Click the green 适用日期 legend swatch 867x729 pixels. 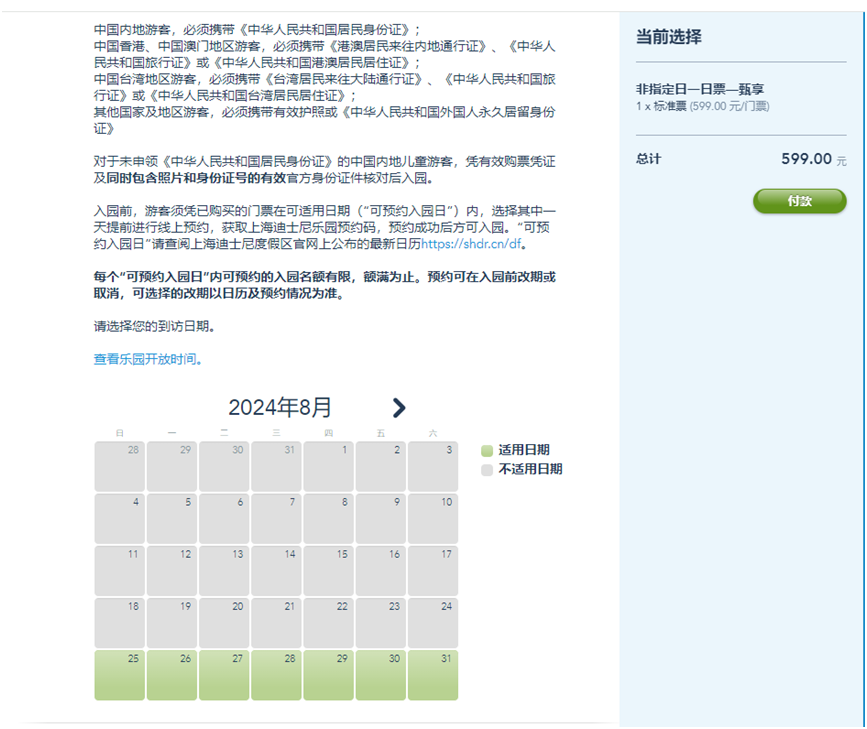[485, 451]
